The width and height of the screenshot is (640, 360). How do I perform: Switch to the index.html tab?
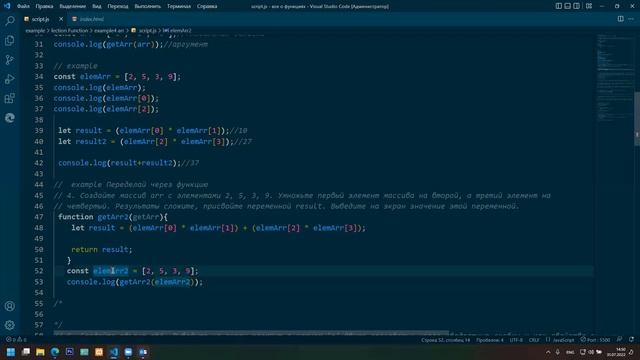(x=91, y=19)
